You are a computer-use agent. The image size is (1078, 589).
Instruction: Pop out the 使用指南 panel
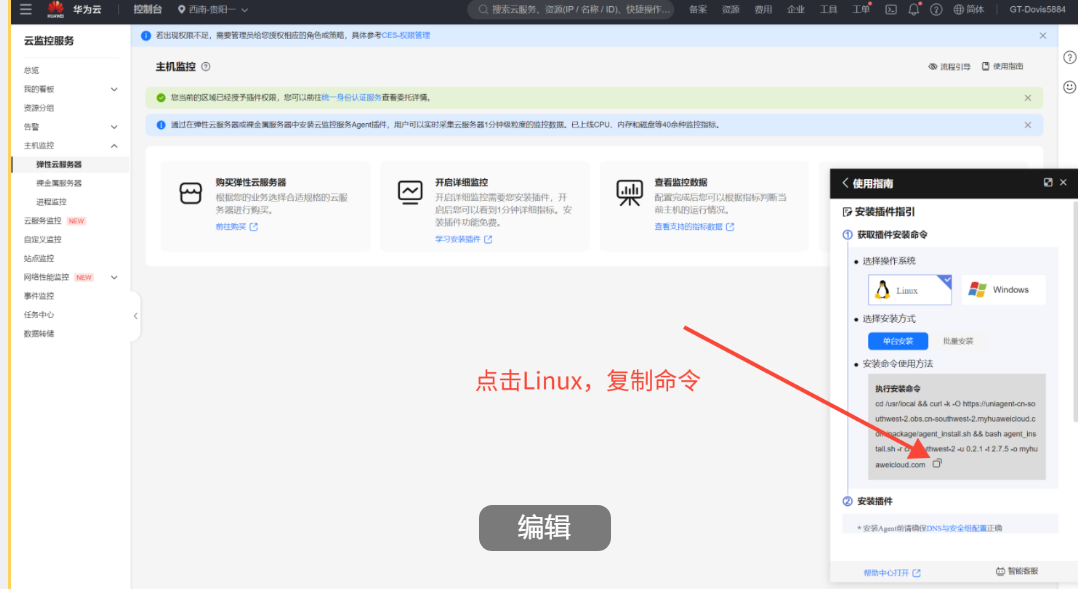(1047, 183)
